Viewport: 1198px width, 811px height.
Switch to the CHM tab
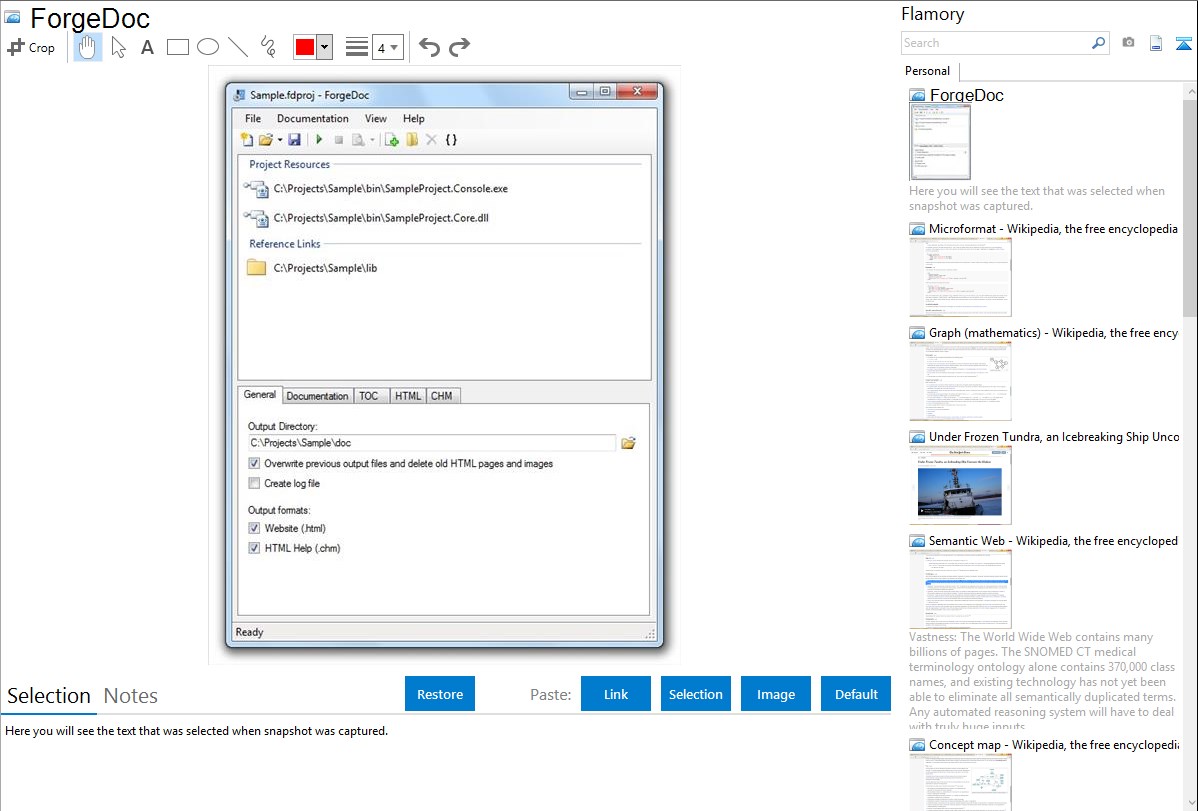(x=442, y=396)
